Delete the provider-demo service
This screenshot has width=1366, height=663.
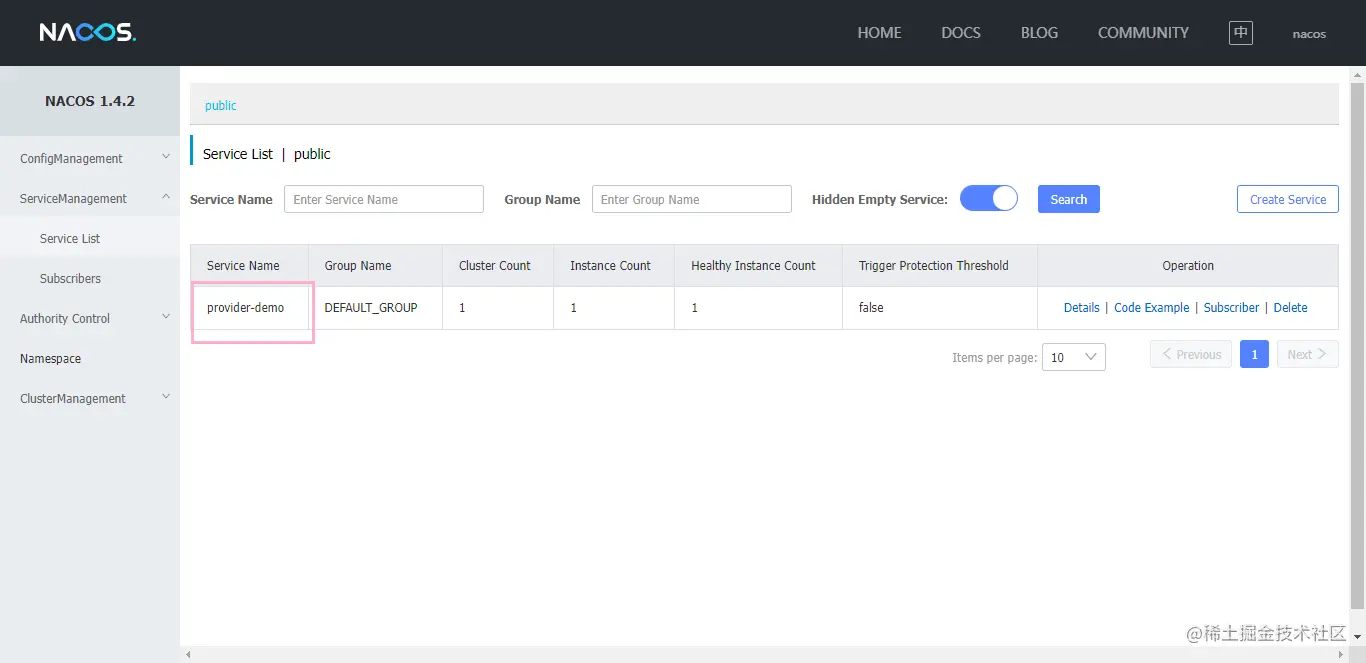[1290, 308]
